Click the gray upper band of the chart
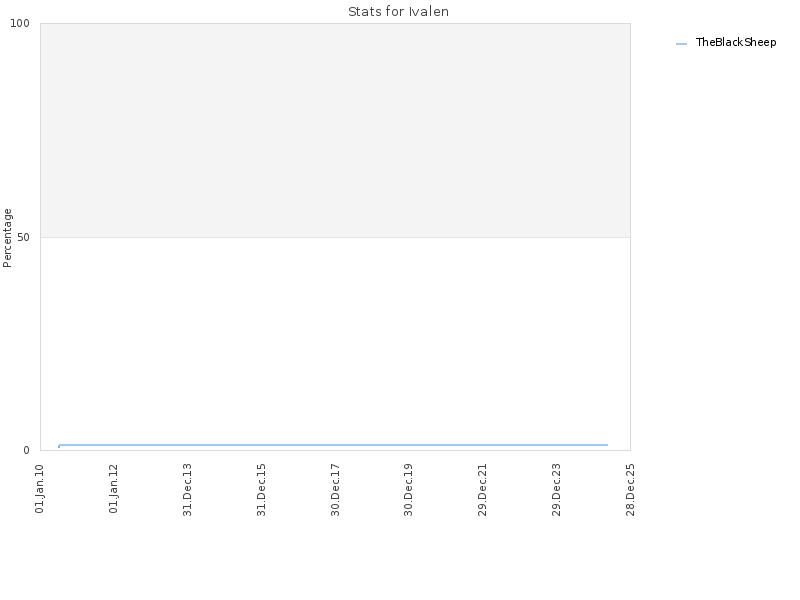The width and height of the screenshot is (800, 600). pyautogui.click(x=335, y=130)
